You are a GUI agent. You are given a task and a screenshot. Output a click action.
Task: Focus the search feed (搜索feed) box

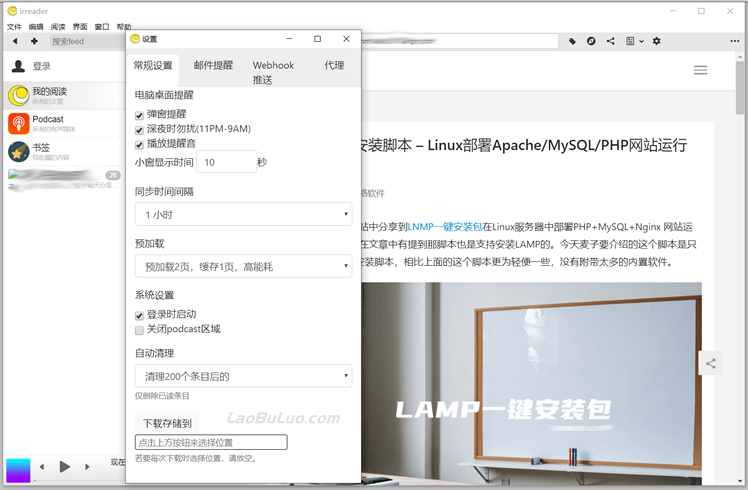[x=87, y=42]
